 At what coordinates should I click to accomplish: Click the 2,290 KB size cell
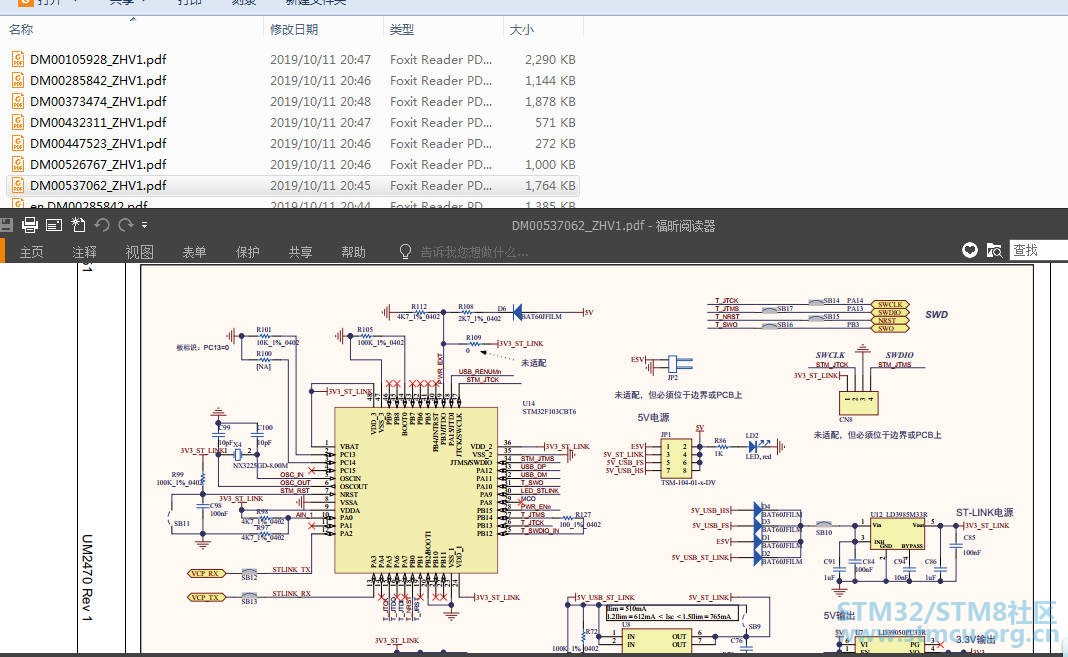550,59
